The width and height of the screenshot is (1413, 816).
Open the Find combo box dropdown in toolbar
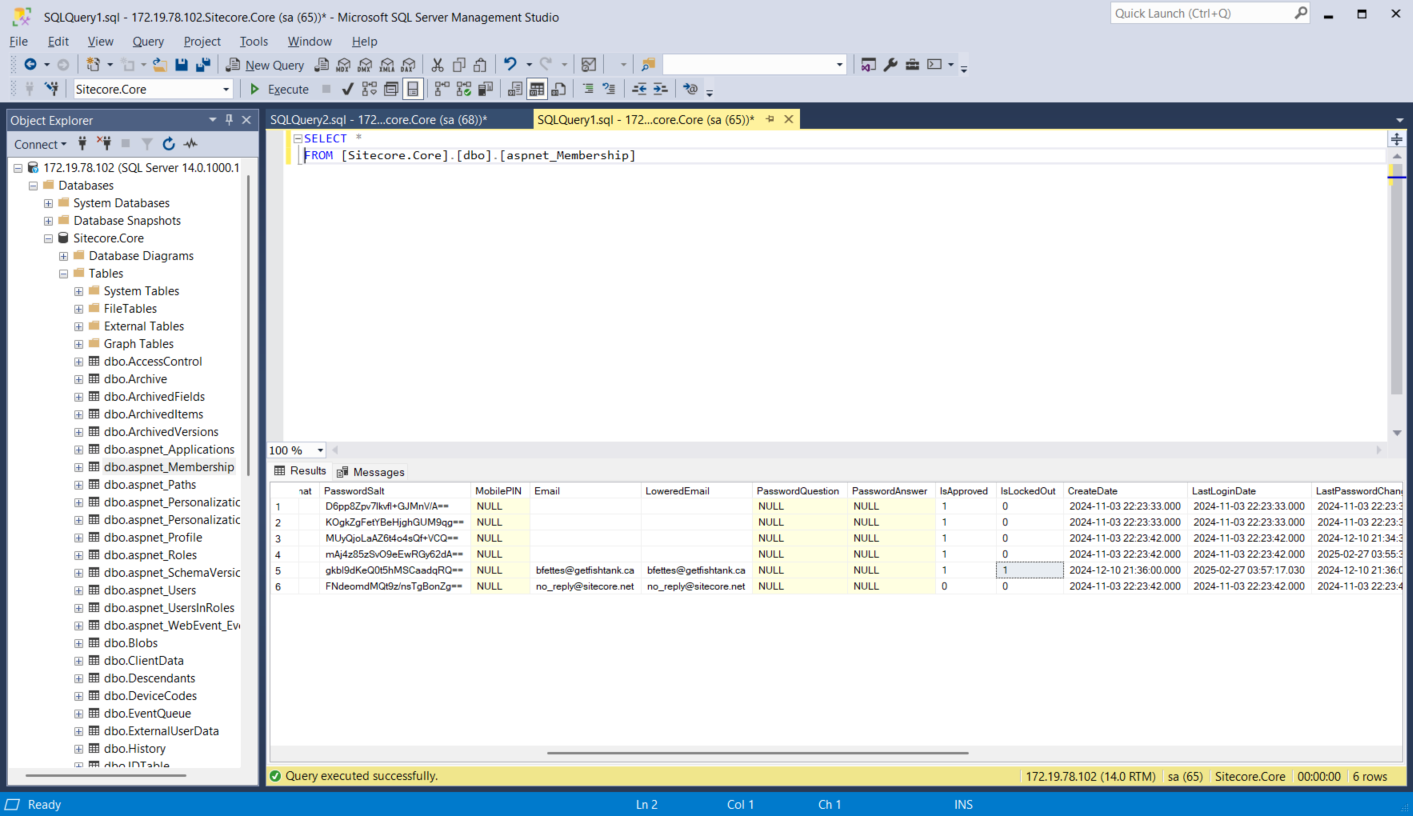[839, 64]
